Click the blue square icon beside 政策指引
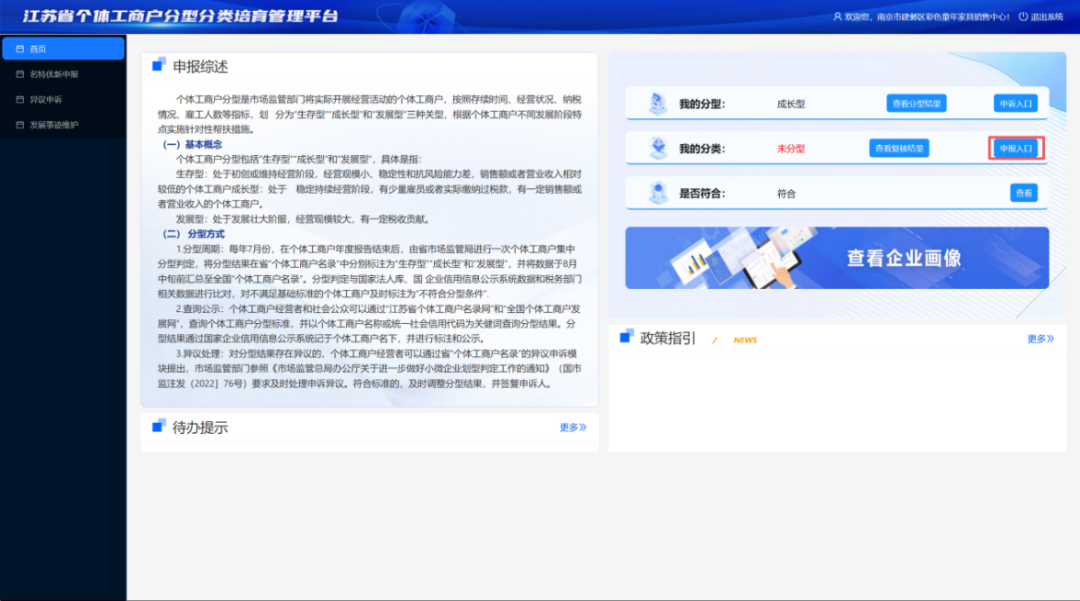Image resolution: width=1080 pixels, height=601 pixels. point(626,337)
